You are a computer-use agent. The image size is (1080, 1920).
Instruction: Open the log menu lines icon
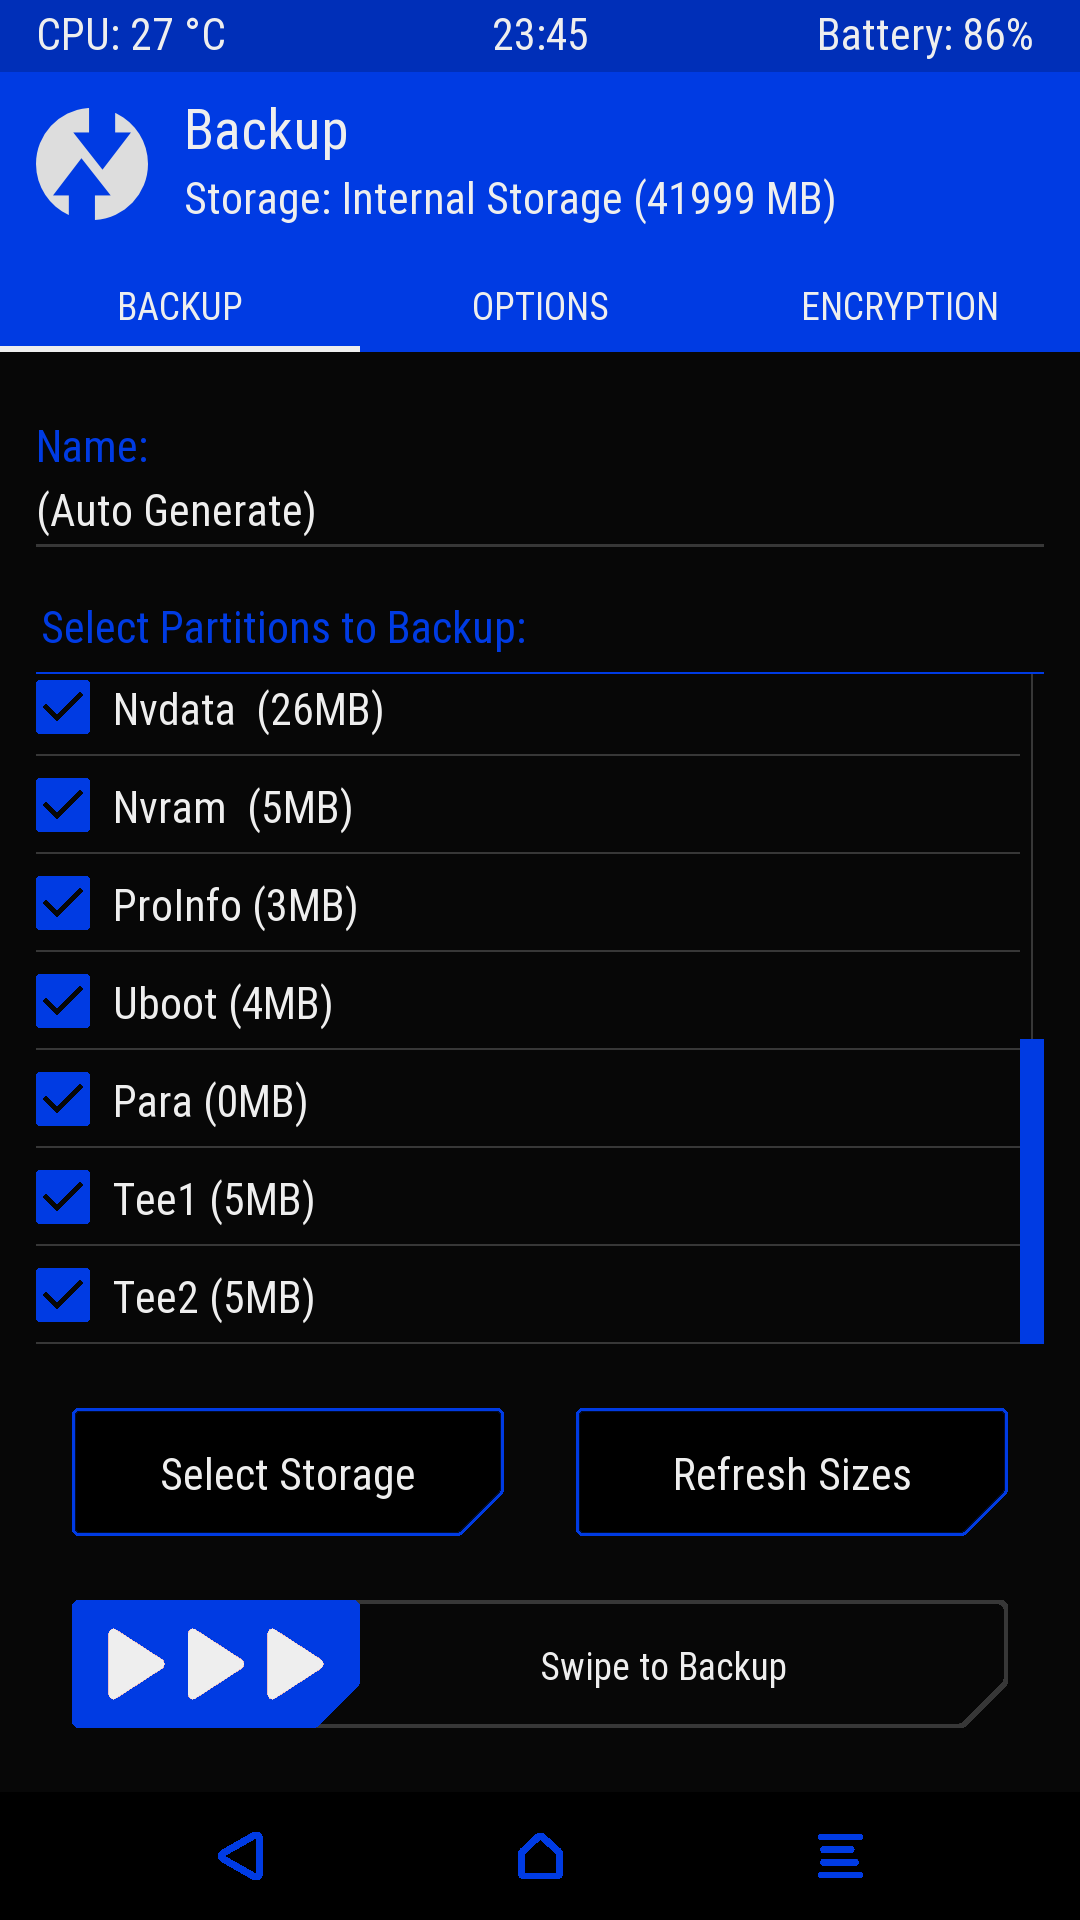click(840, 1857)
